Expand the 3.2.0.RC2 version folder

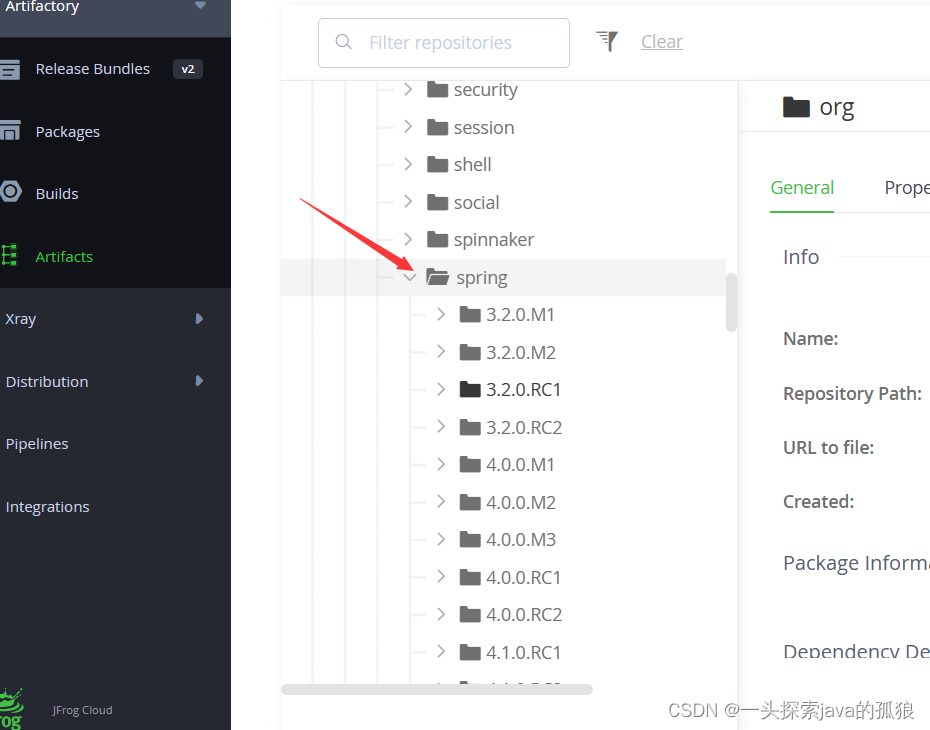(x=441, y=427)
